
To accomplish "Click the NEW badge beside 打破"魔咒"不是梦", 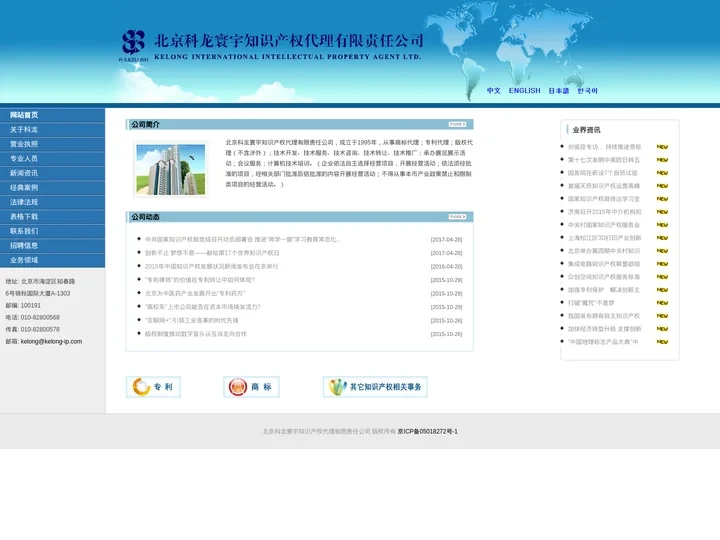I will pos(662,303).
